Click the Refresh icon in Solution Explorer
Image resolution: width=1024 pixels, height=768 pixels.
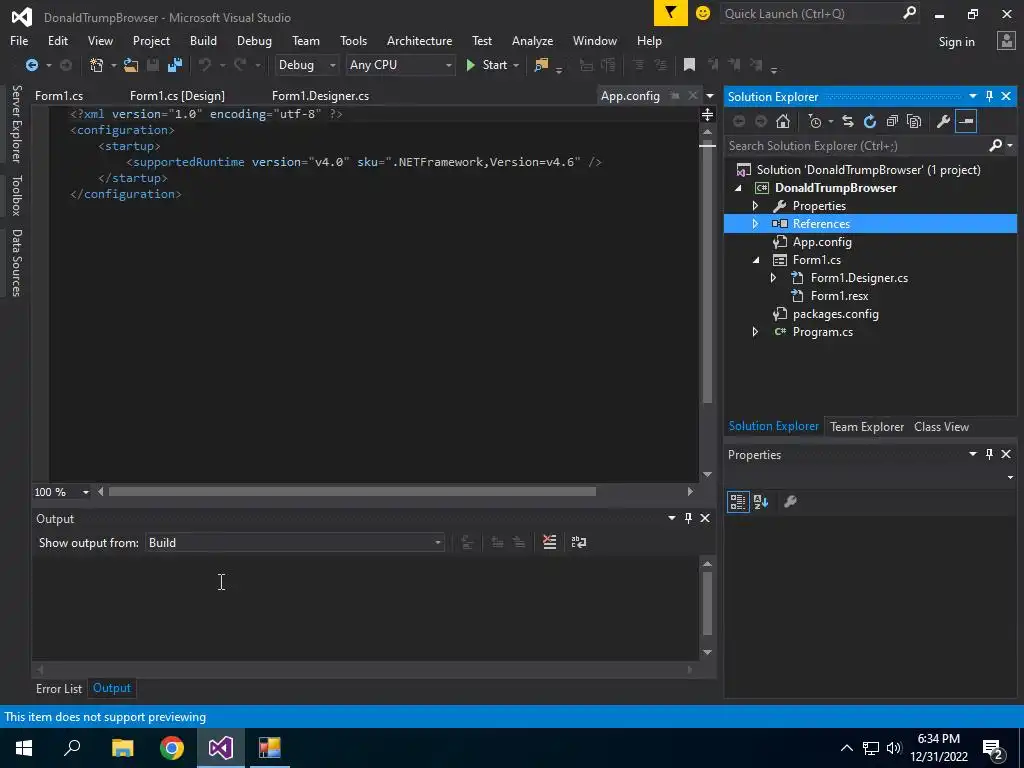tap(870, 121)
